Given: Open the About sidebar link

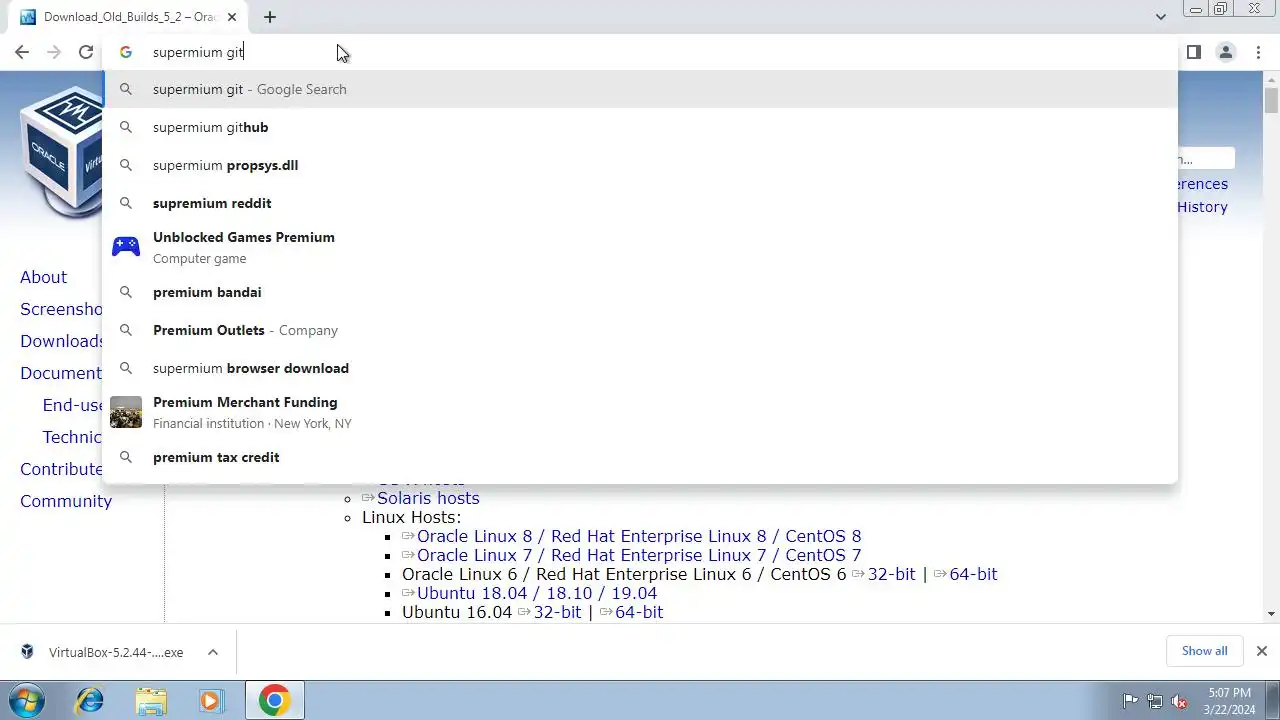Looking at the screenshot, I should (43, 277).
